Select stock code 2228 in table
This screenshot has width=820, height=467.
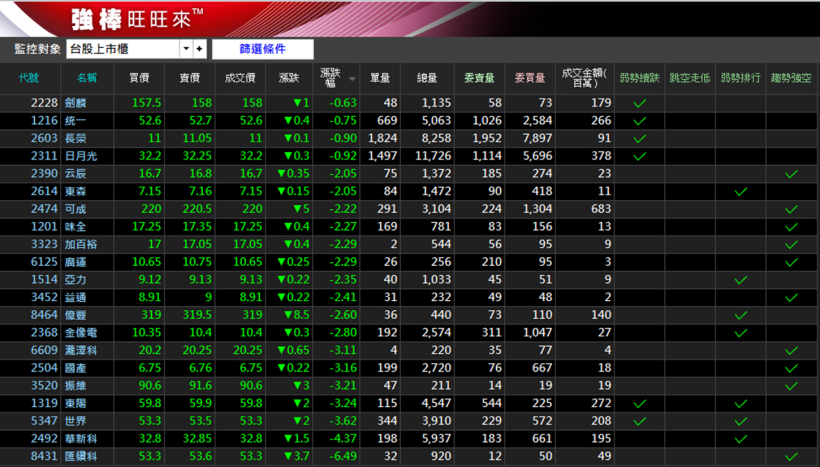[44, 103]
